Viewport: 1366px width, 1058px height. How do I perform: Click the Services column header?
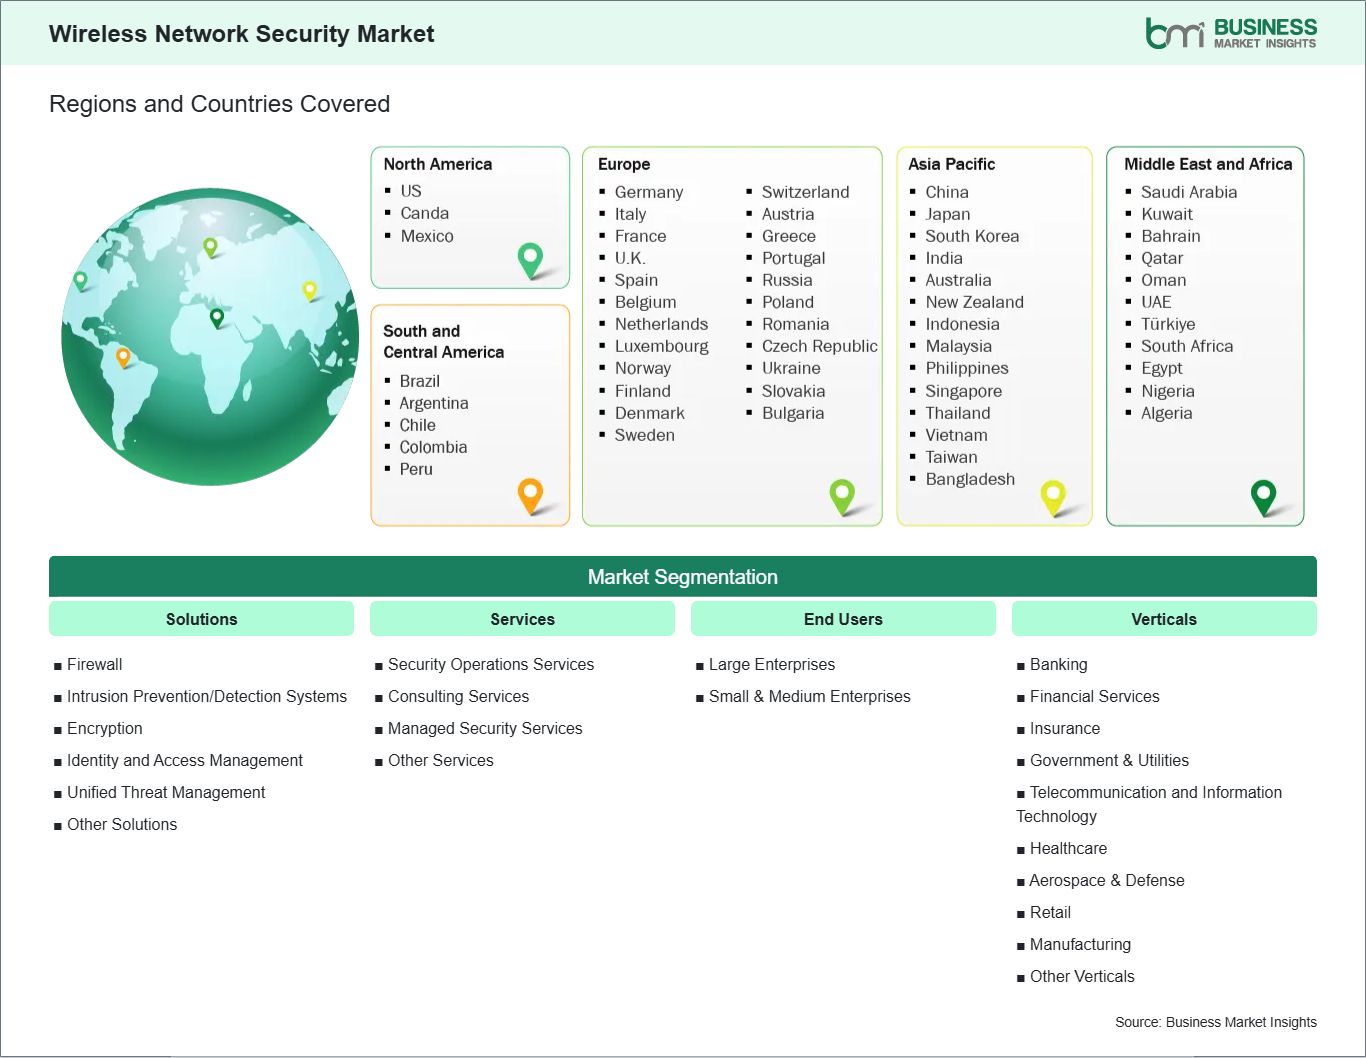tap(522, 618)
